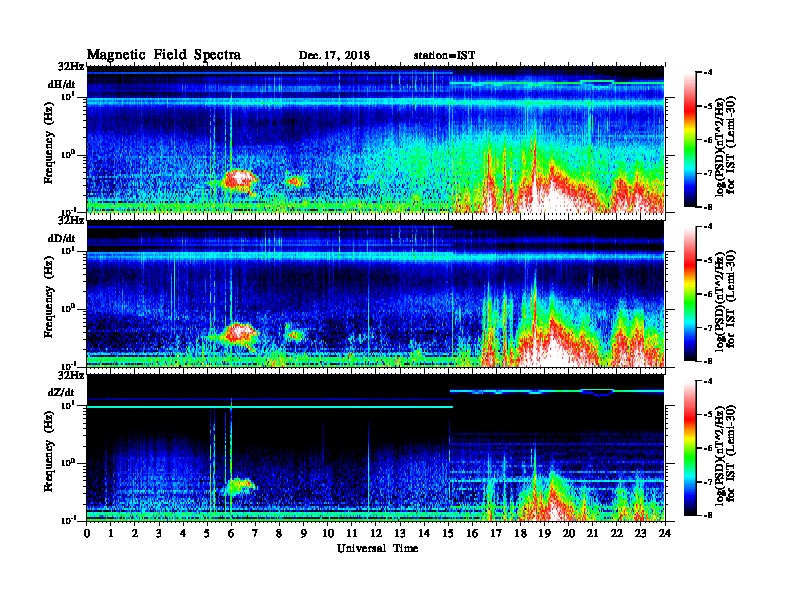Click the 06 UT red burst in dD/dt spectrogram
This screenshot has width=792, height=612.
pyautogui.click(x=239, y=333)
